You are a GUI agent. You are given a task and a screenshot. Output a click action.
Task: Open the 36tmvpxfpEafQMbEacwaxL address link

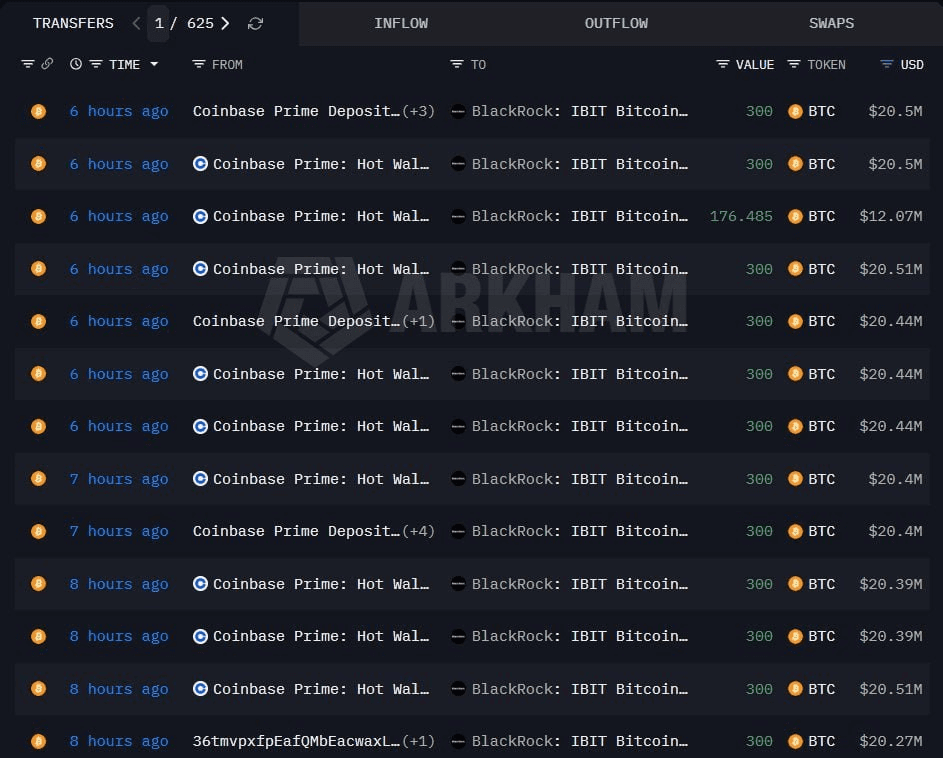tap(296, 741)
